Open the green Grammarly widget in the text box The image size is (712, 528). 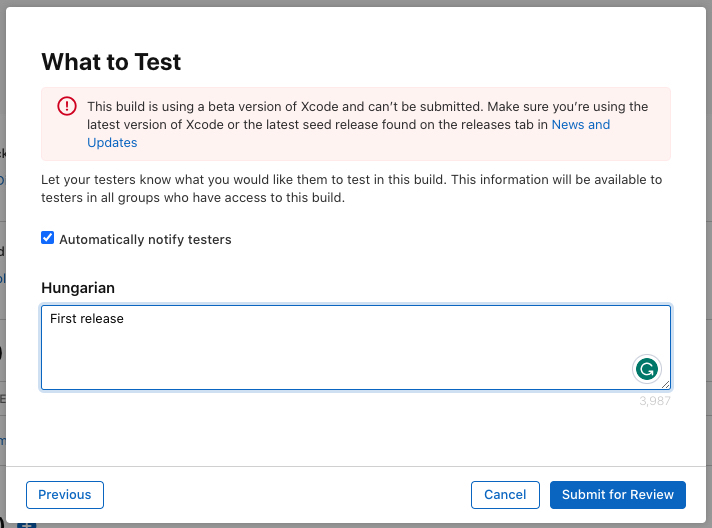click(x=647, y=369)
